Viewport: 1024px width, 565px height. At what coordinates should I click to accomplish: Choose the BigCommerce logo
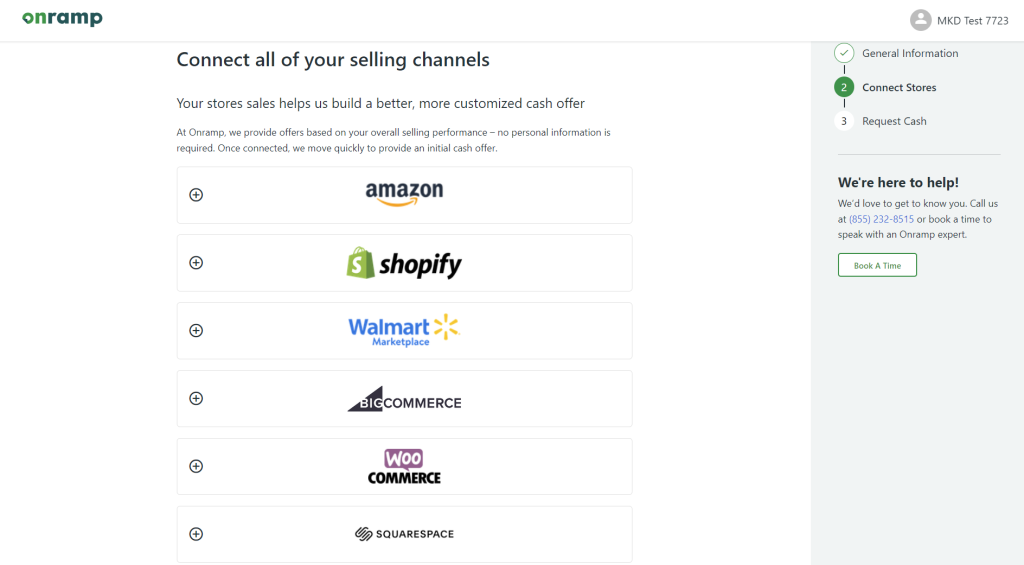point(404,399)
